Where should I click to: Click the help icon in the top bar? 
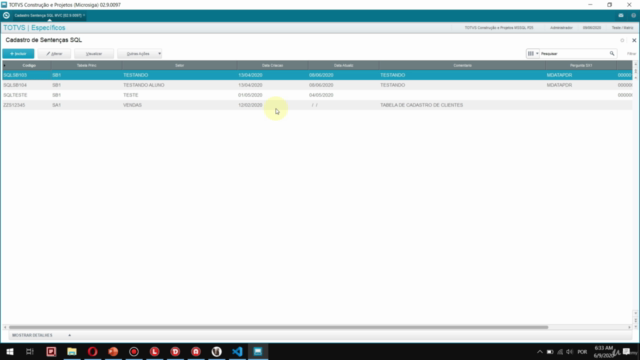point(633,16)
